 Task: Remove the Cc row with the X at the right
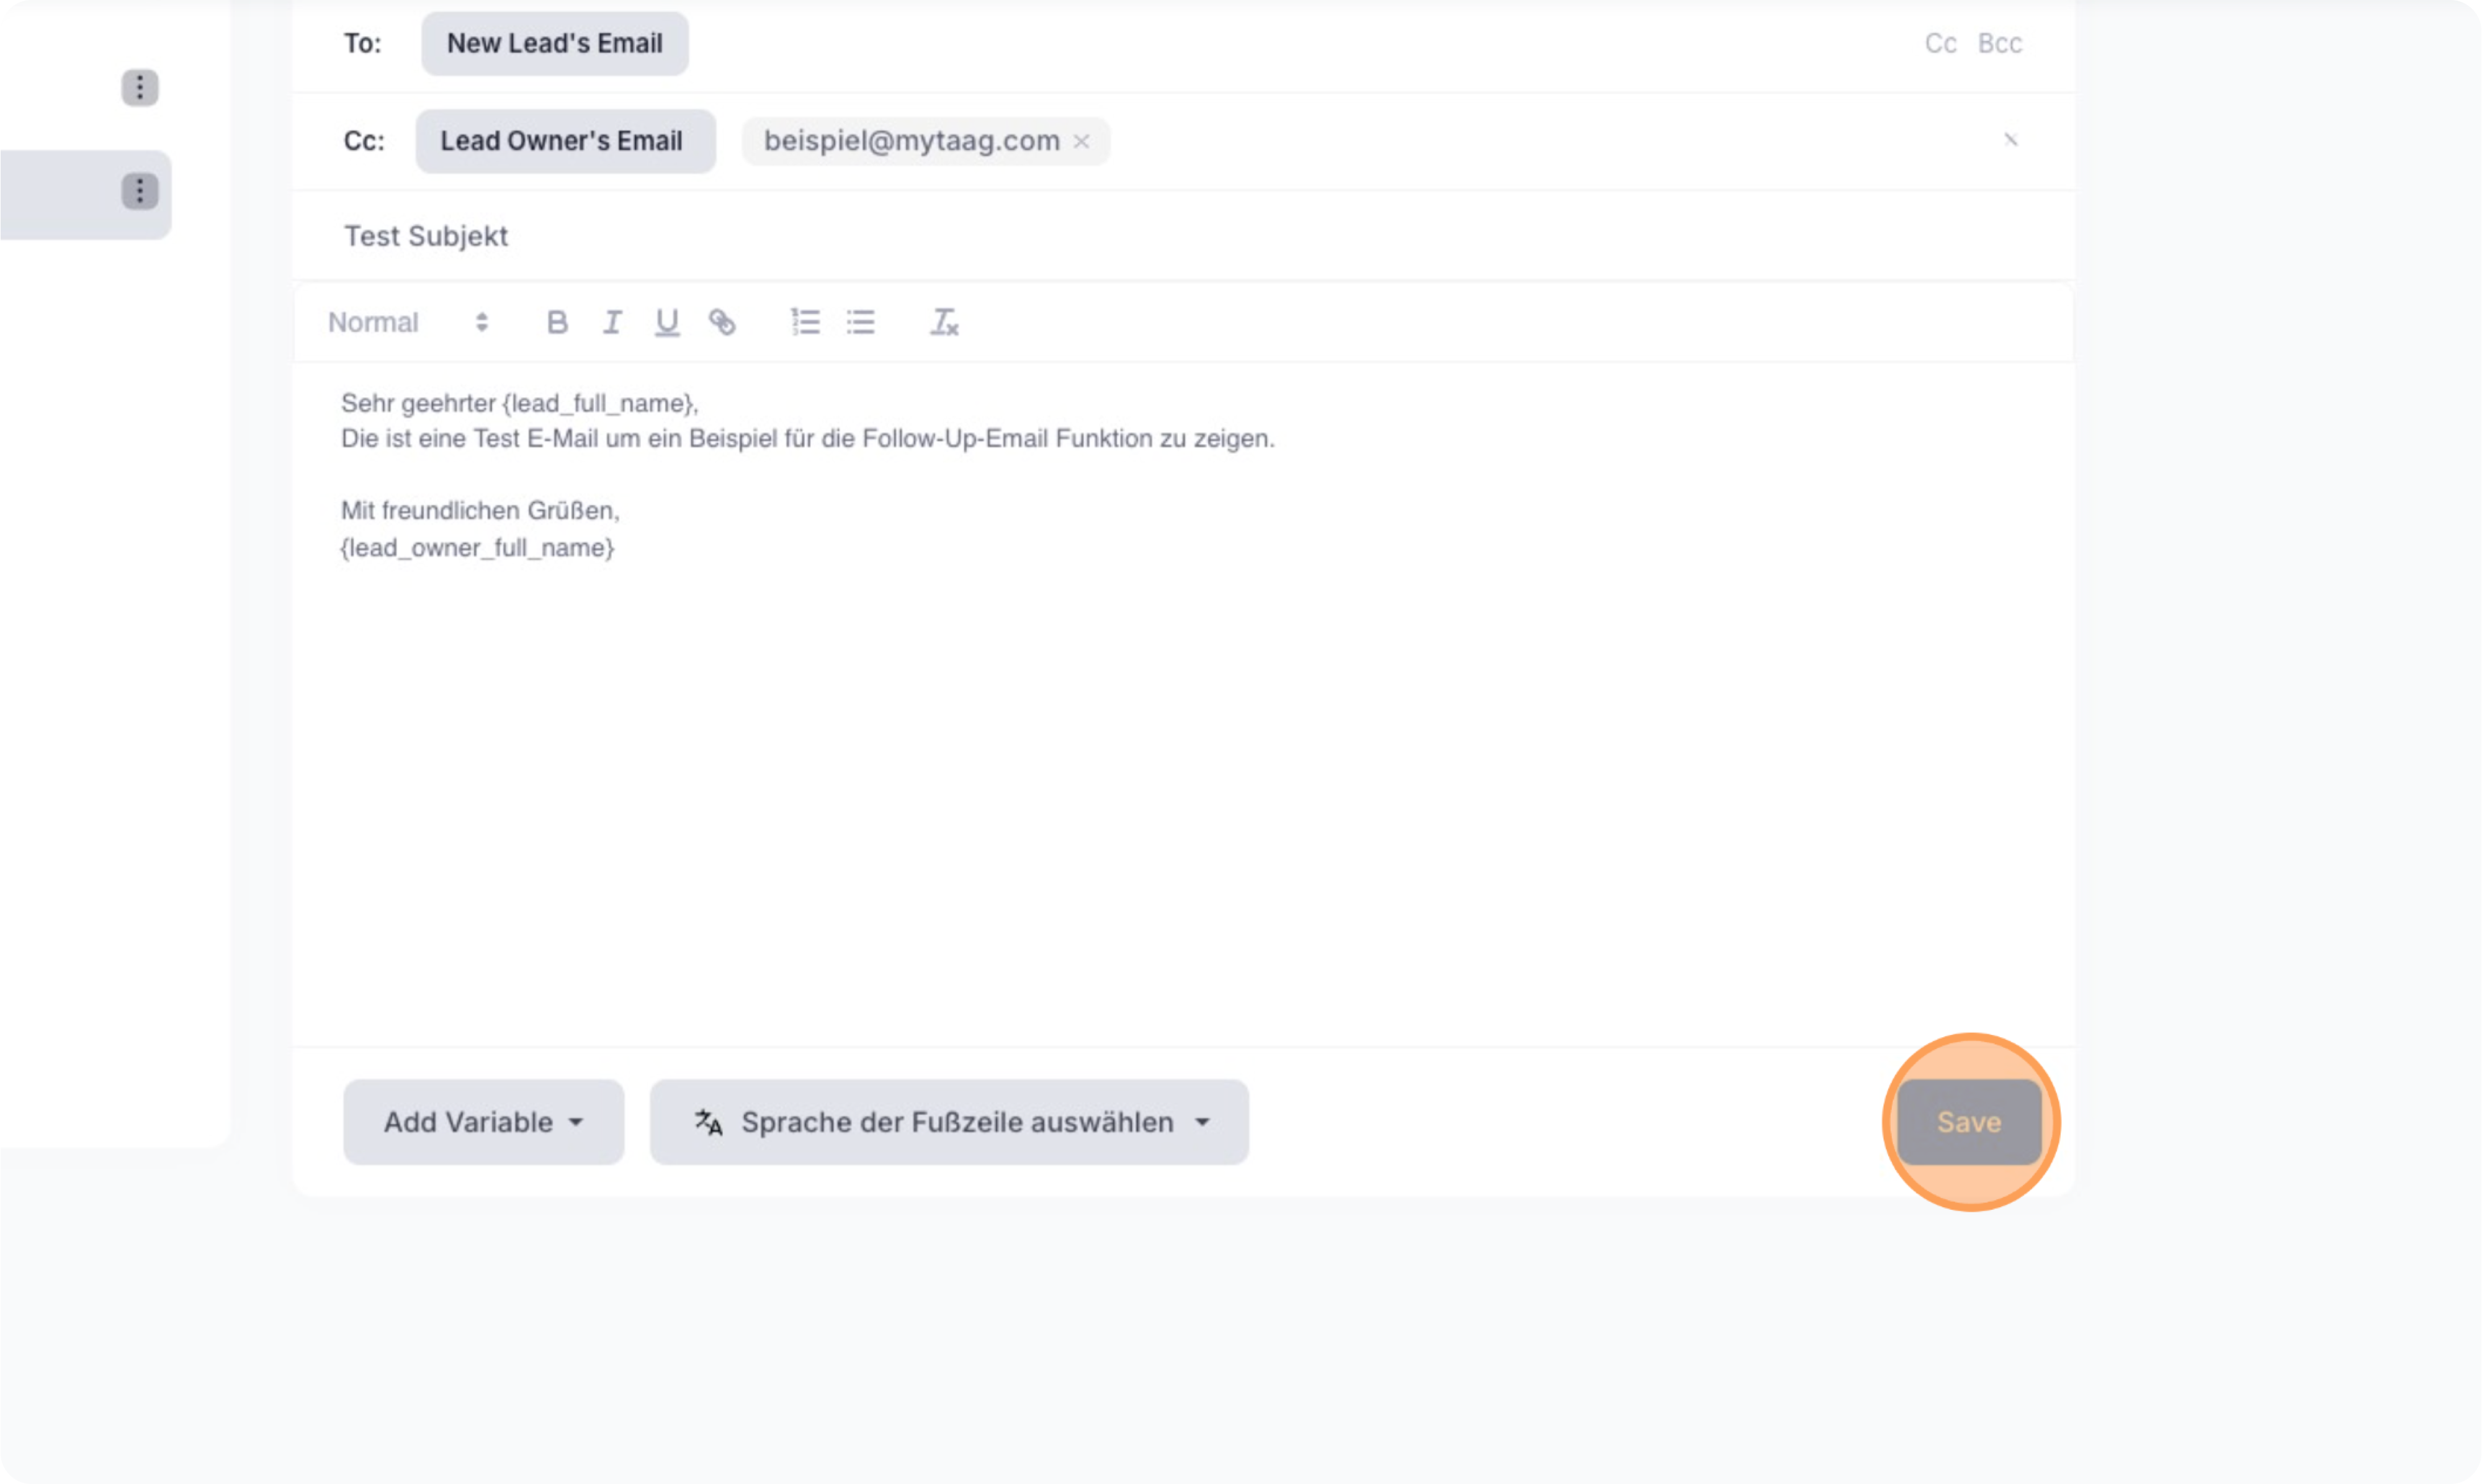2010,140
